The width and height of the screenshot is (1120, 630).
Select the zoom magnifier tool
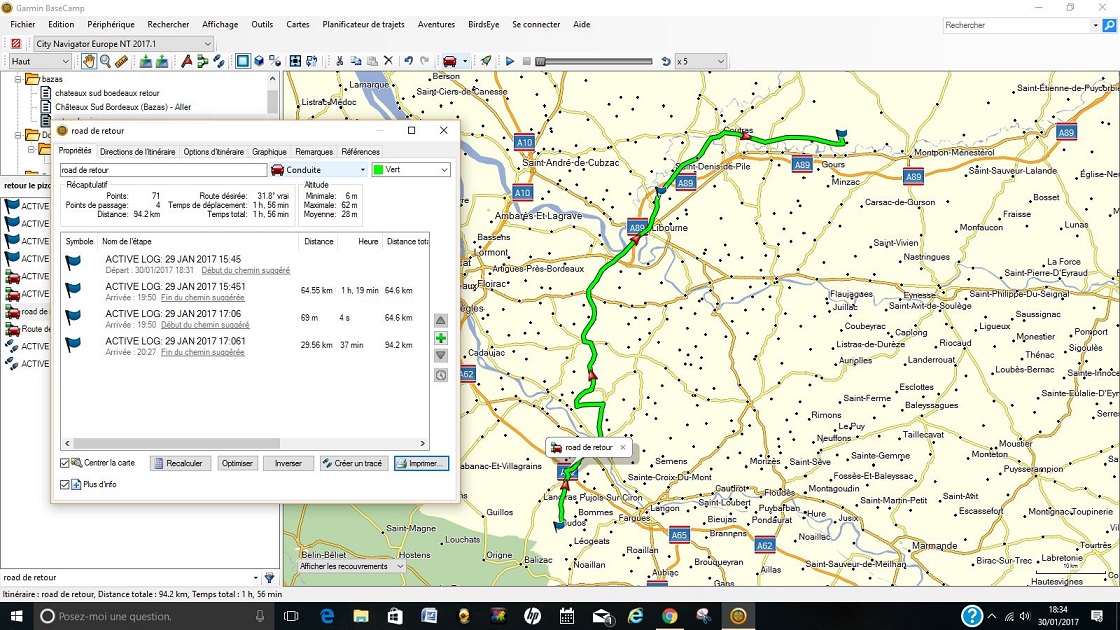click(x=105, y=62)
